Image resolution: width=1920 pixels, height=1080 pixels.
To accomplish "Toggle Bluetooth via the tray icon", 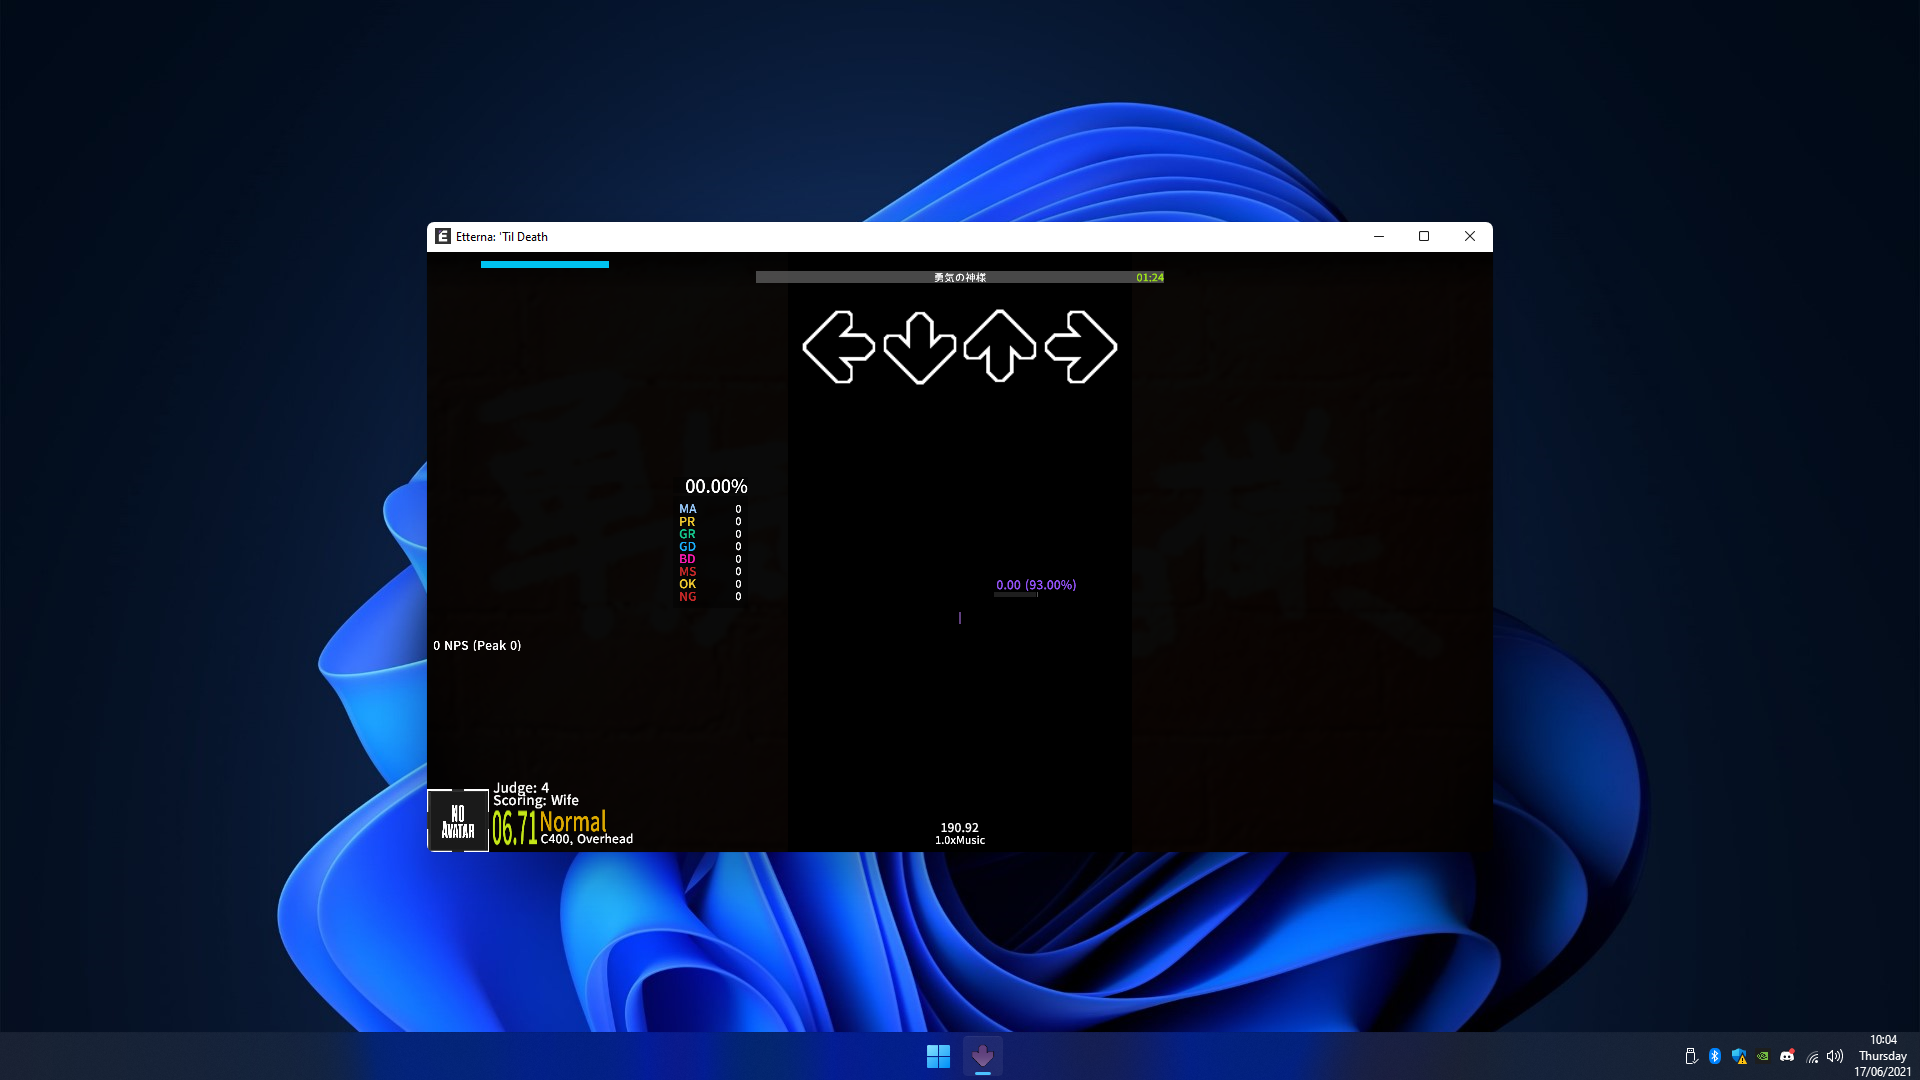I will click(x=1715, y=1056).
